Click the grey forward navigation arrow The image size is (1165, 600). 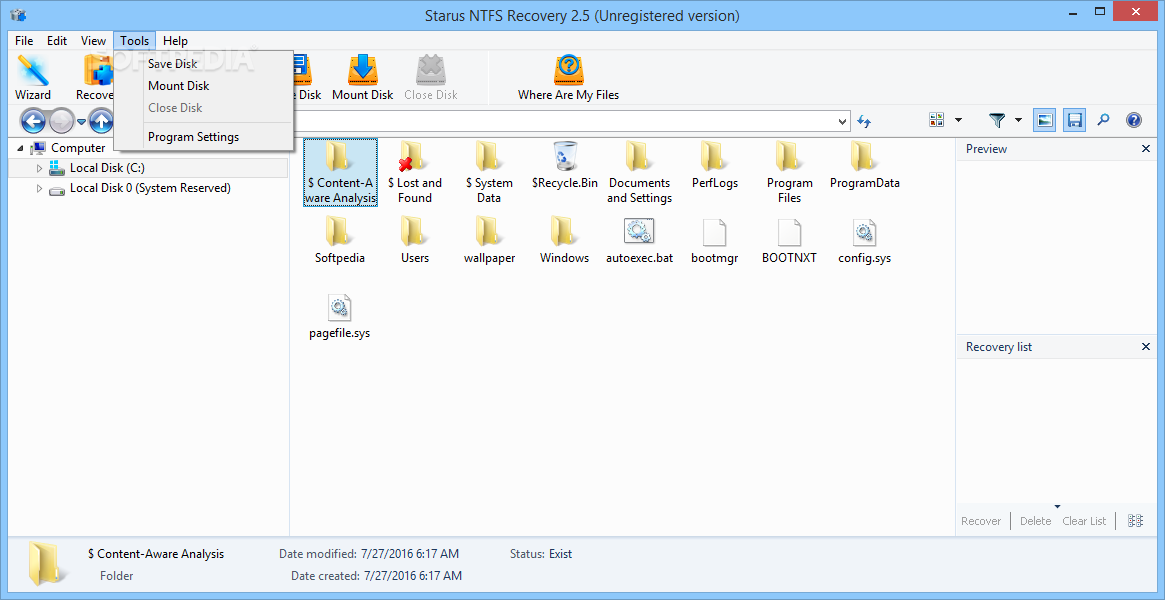pos(62,120)
